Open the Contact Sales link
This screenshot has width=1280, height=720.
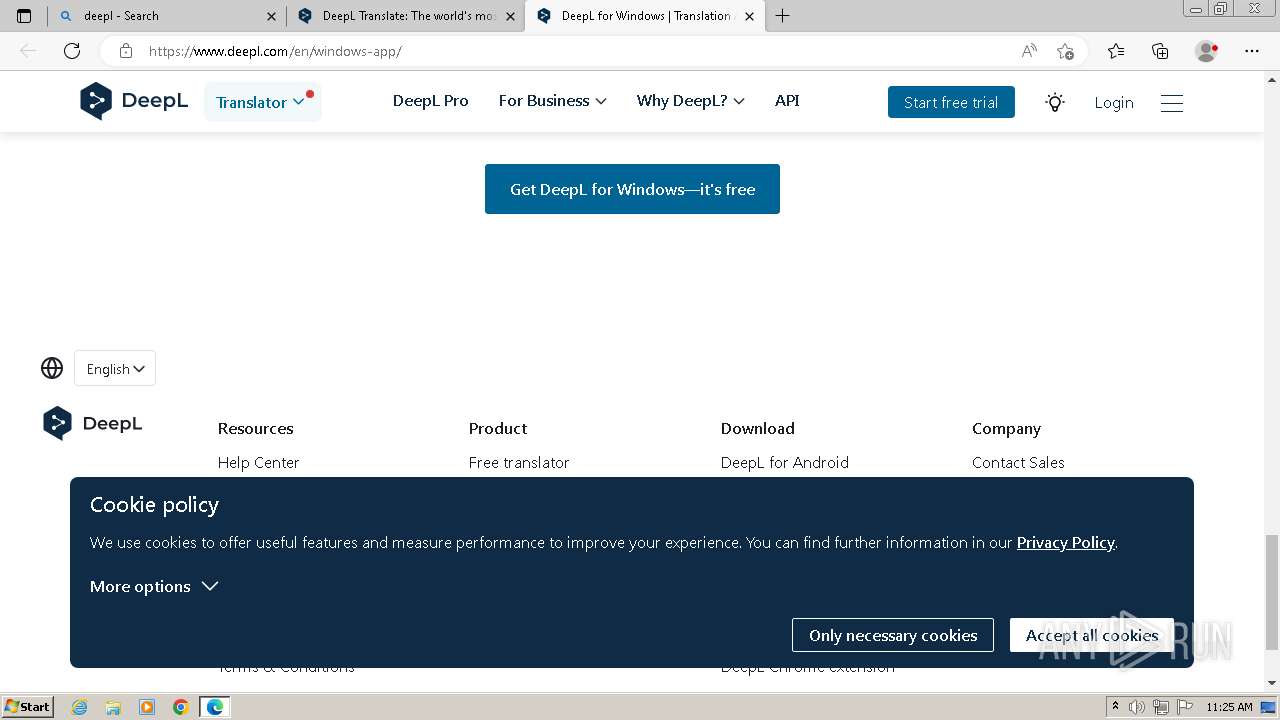(x=1018, y=462)
